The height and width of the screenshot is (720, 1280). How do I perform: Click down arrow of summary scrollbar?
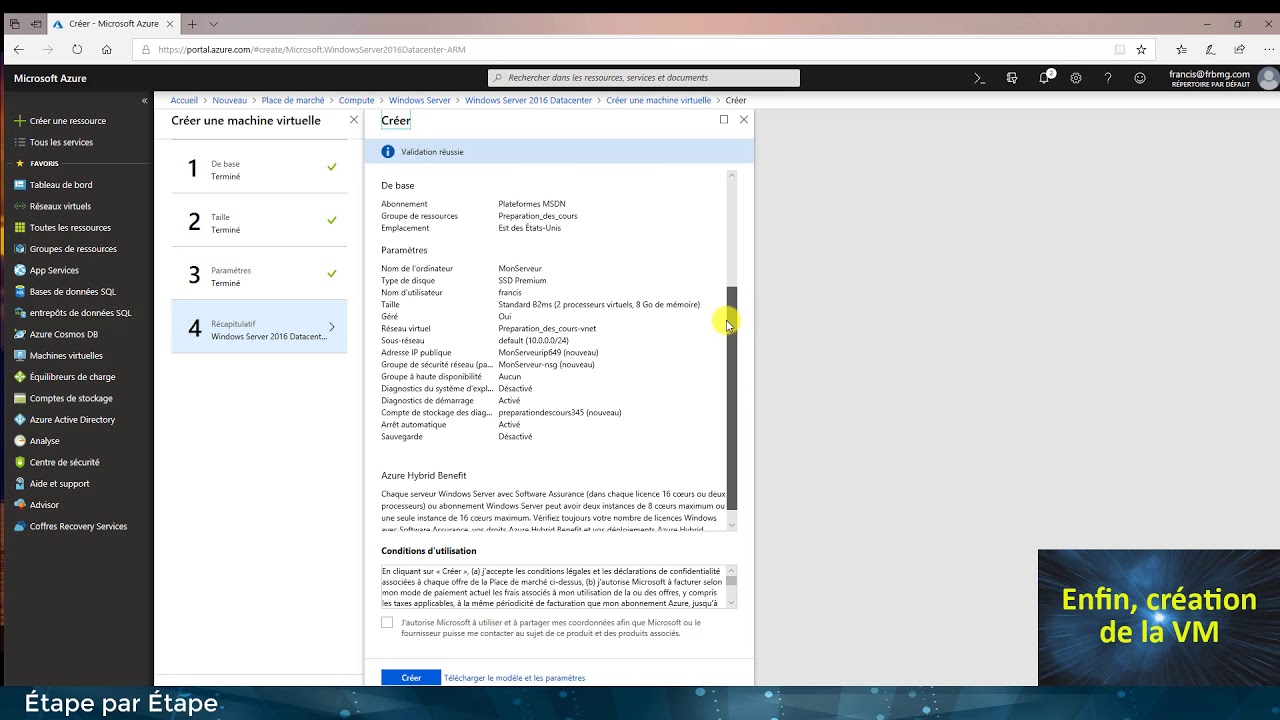731,525
